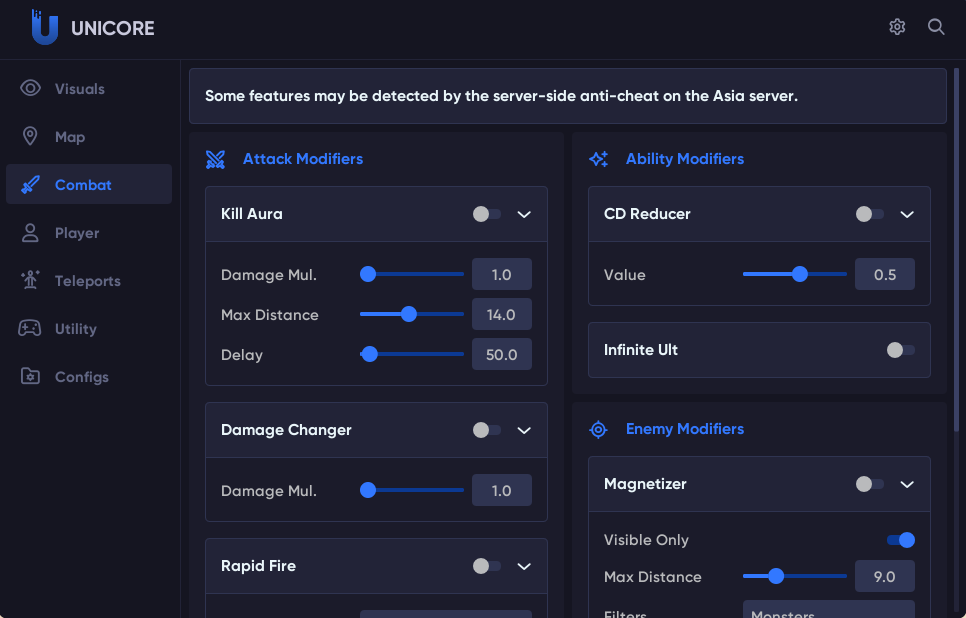
Task: Click the Ability Modifiers heading text
Action: [x=684, y=159]
